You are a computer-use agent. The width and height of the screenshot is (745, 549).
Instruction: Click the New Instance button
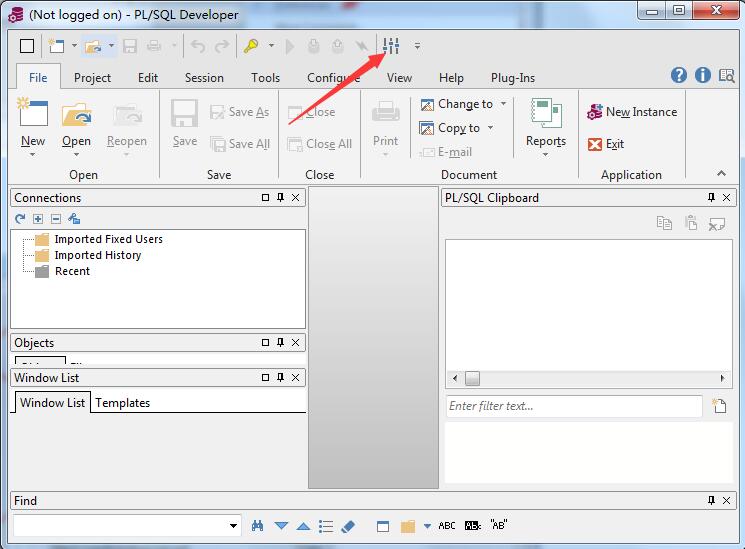(632, 112)
